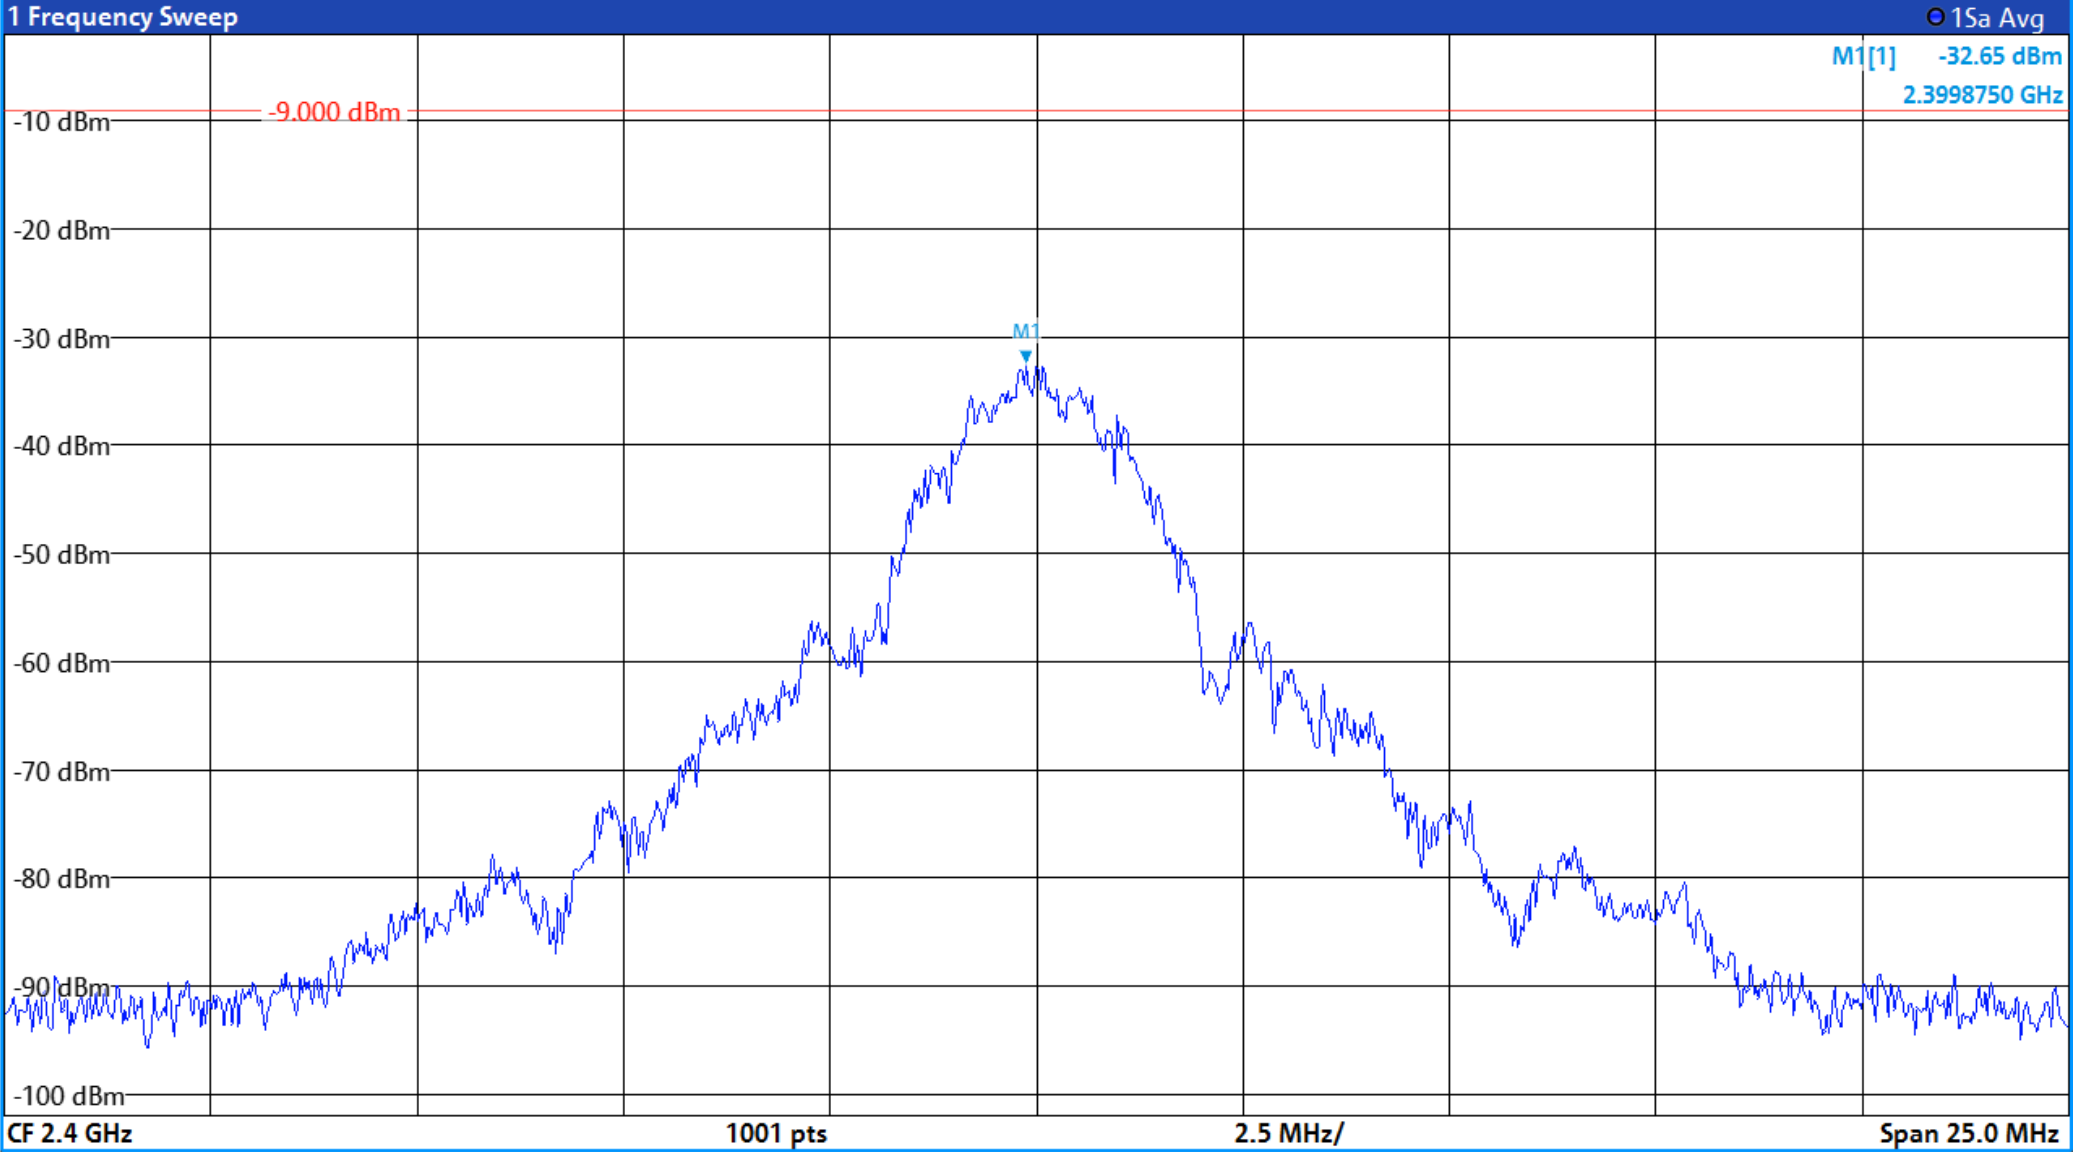Click the M1 label above the marker
Image resolution: width=2073 pixels, height=1152 pixels.
tap(1026, 332)
